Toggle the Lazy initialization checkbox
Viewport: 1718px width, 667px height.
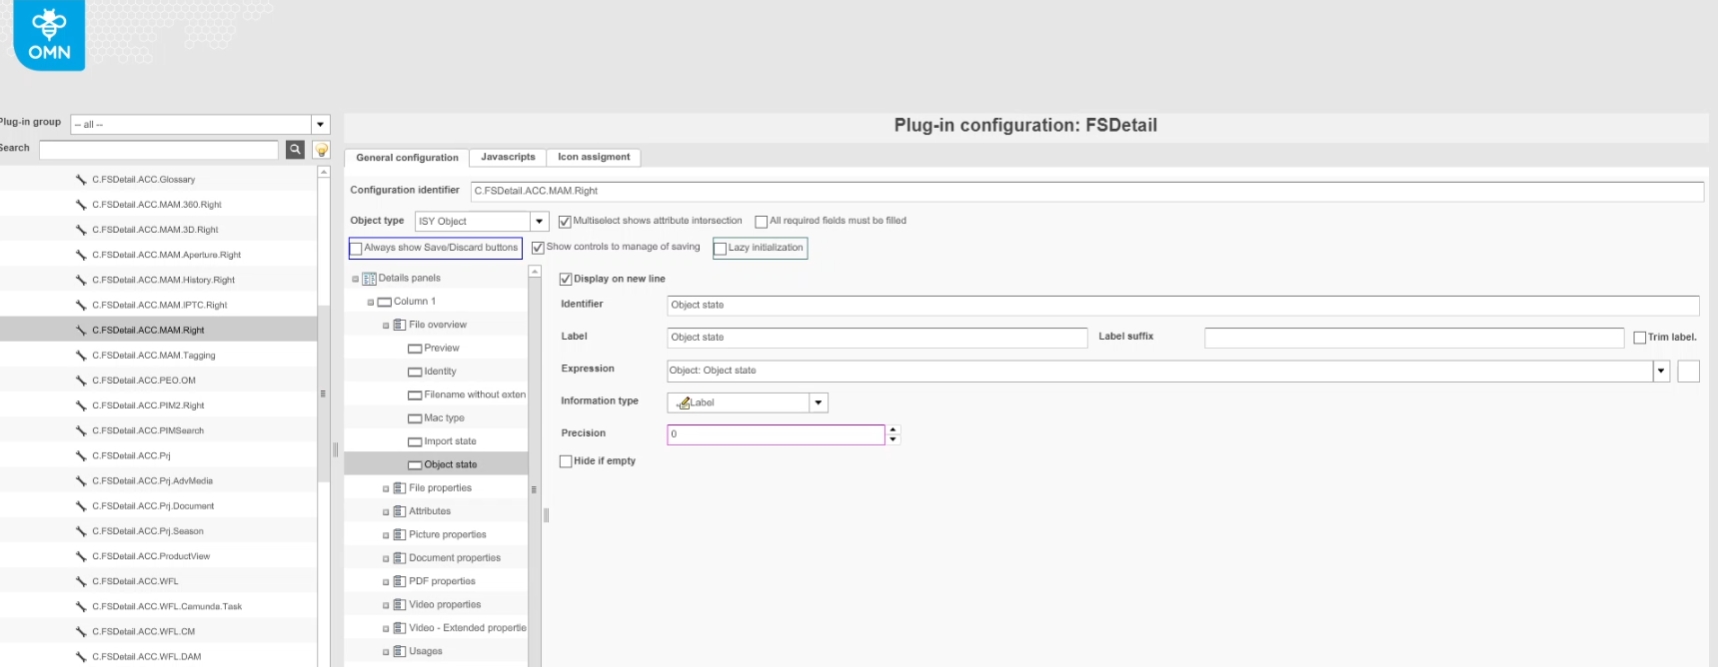720,248
